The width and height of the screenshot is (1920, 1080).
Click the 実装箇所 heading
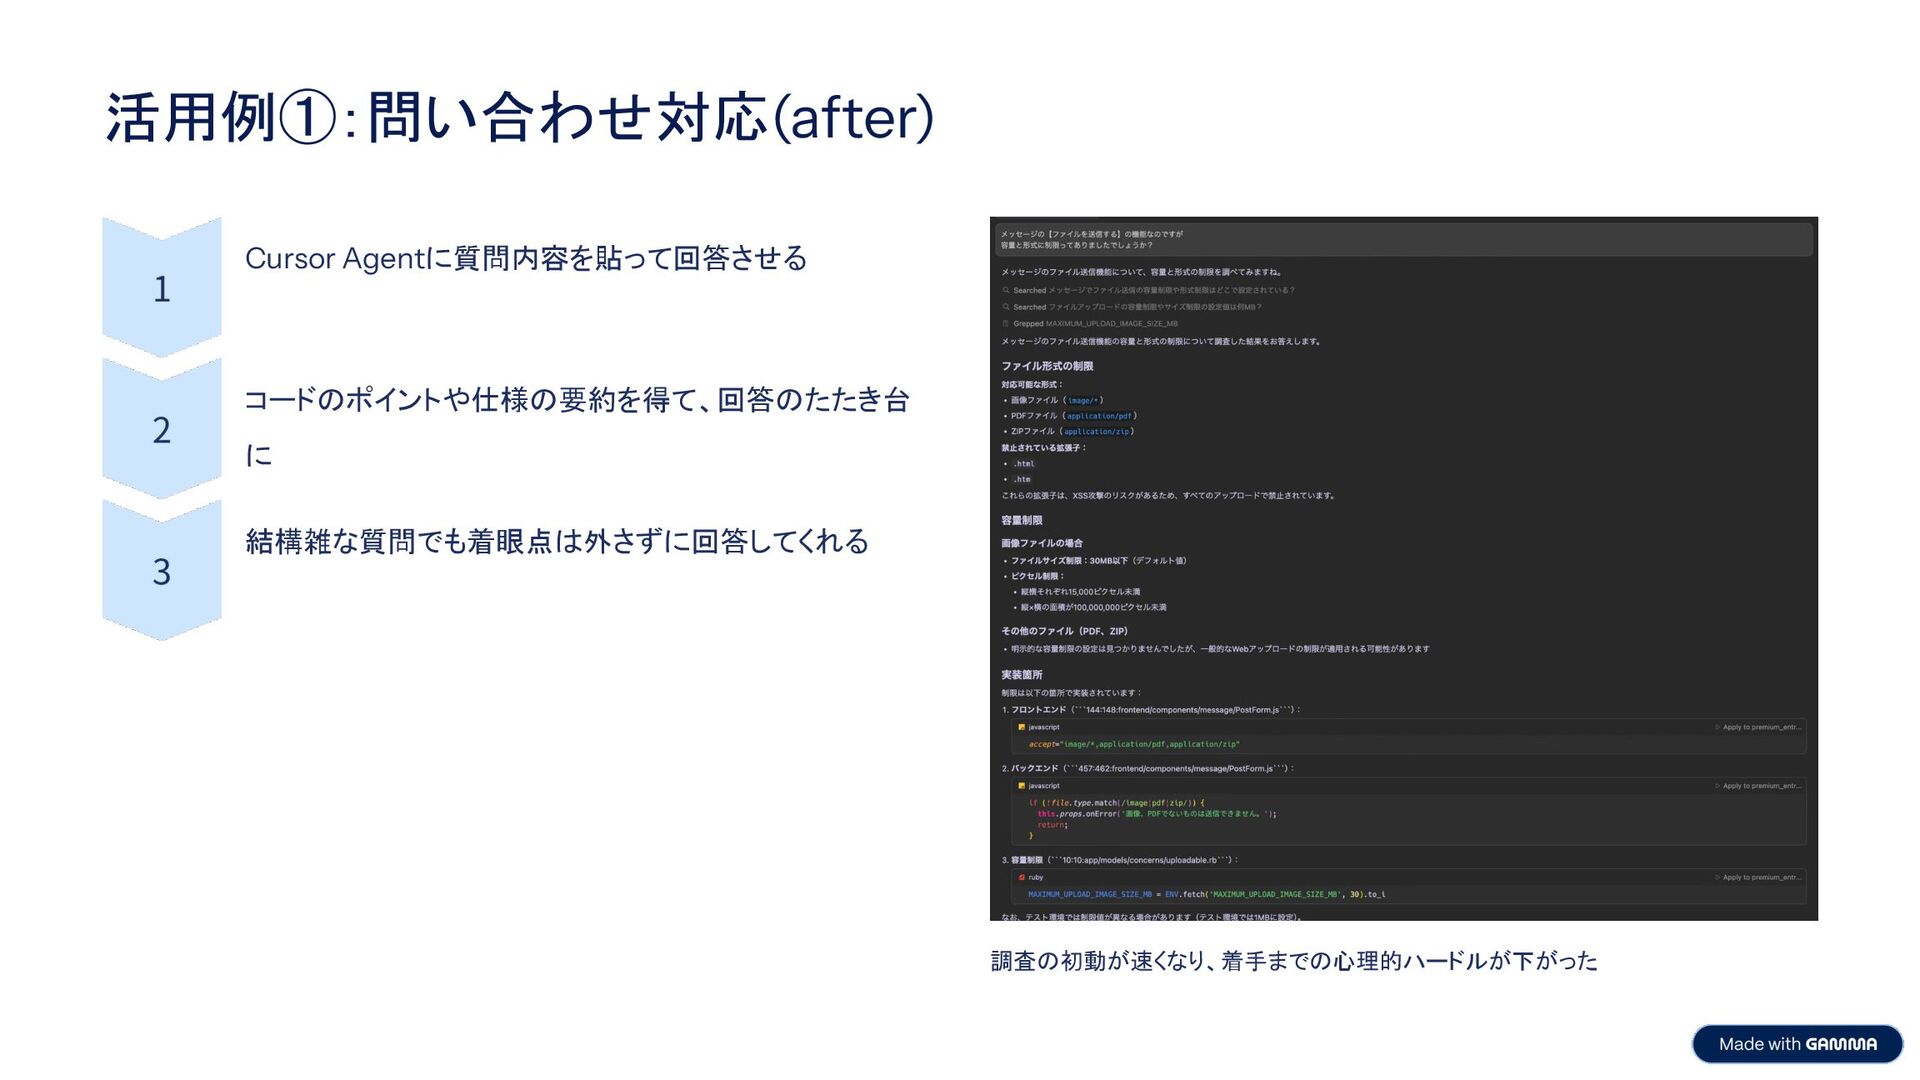point(1022,675)
